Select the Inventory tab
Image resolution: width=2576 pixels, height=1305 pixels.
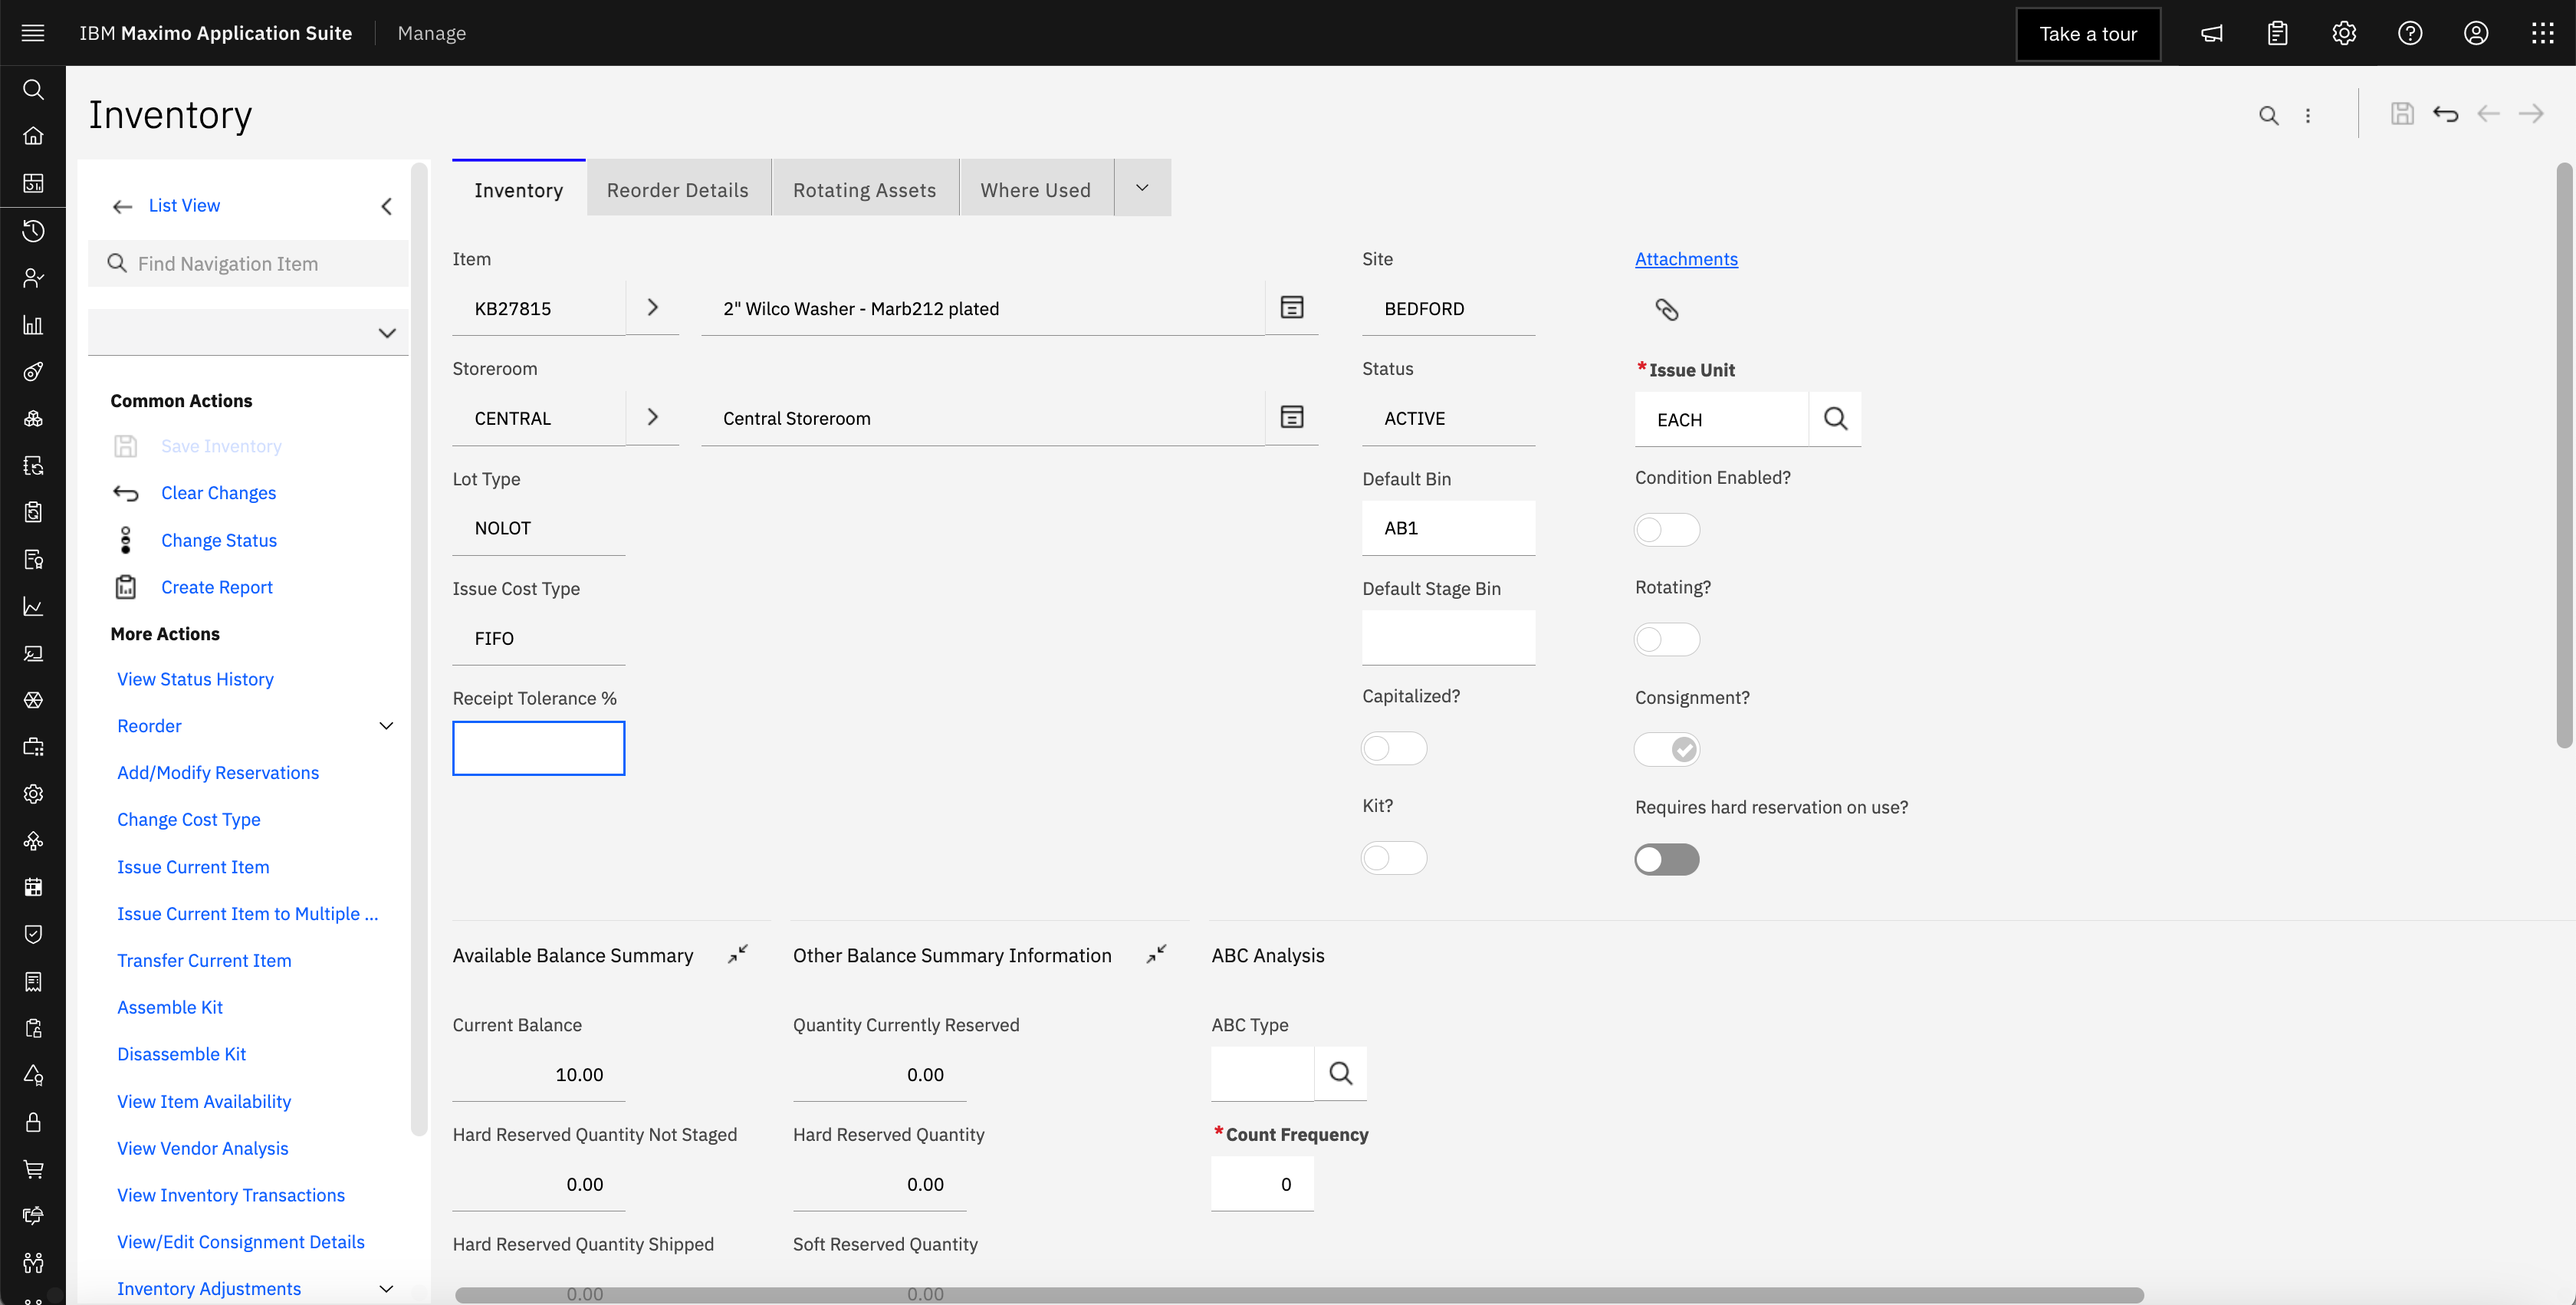[518, 189]
